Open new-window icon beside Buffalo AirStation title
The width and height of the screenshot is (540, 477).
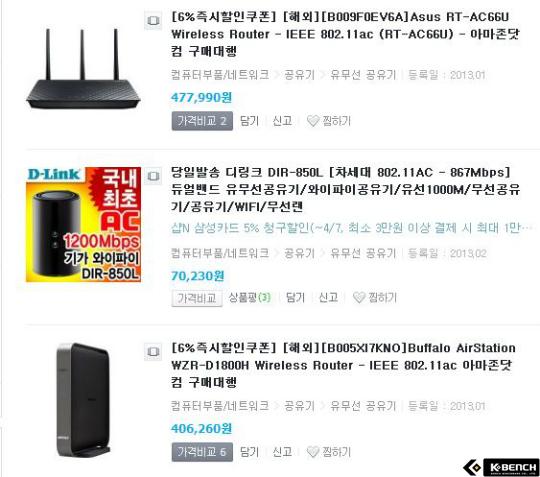point(153,352)
